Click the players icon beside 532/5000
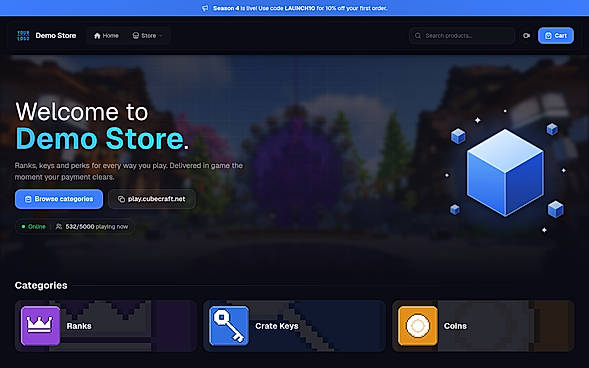The width and height of the screenshot is (589, 368). [x=59, y=226]
